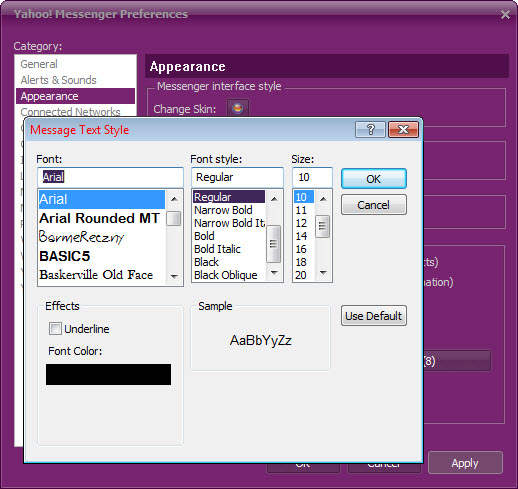Select Bold Italic font style
518x489 pixels.
point(229,249)
